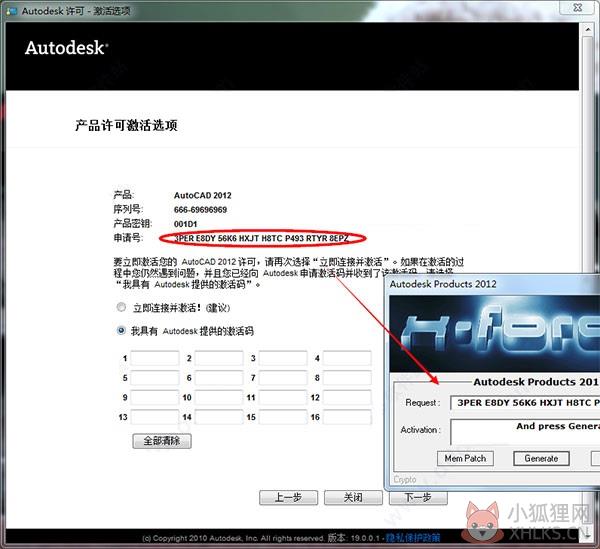Close the Autodesk license window

pyautogui.click(x=578, y=7)
